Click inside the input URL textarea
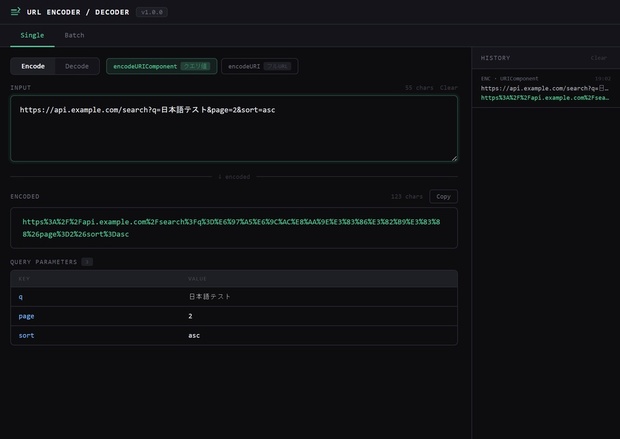Image resolution: width=620 pixels, height=439 pixels. point(234,128)
